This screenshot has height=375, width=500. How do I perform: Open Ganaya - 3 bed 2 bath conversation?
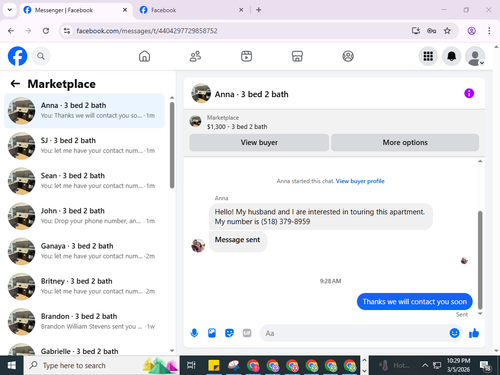point(84,251)
